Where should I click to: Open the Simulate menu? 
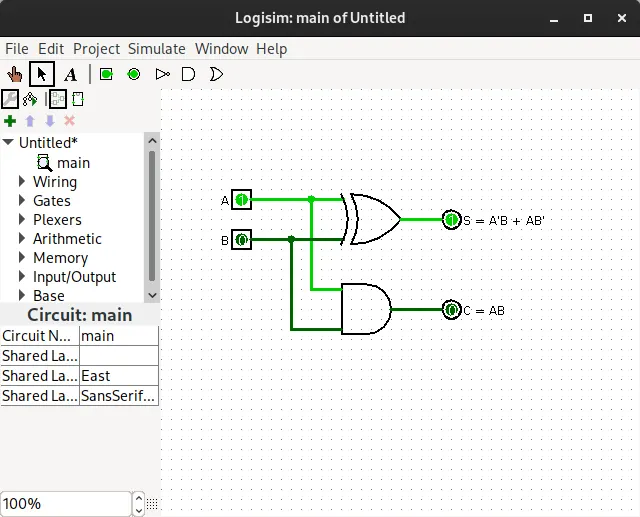click(x=157, y=49)
